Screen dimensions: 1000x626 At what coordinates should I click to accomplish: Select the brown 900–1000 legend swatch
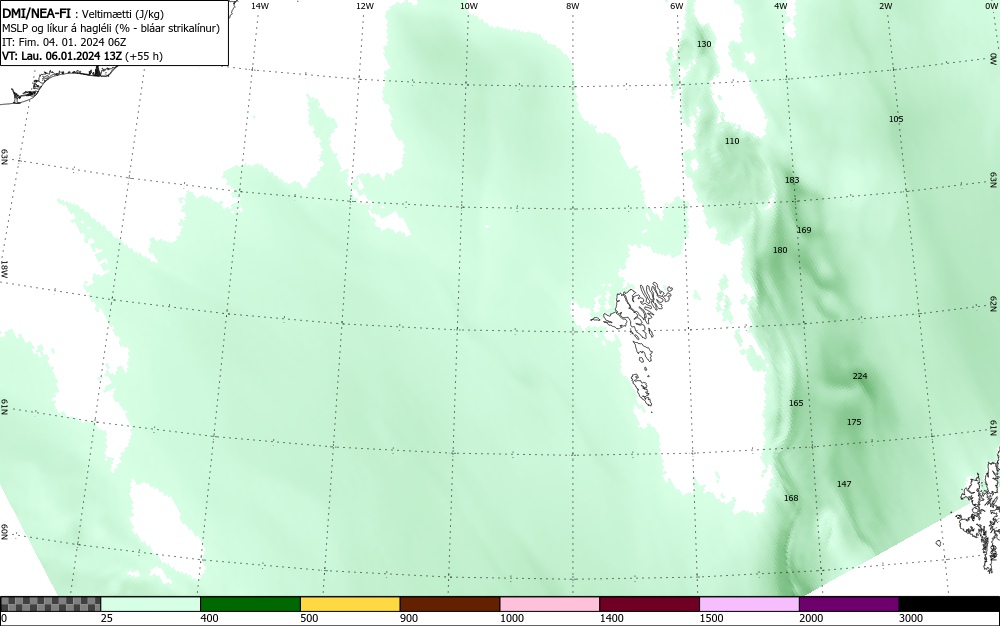click(x=450, y=604)
